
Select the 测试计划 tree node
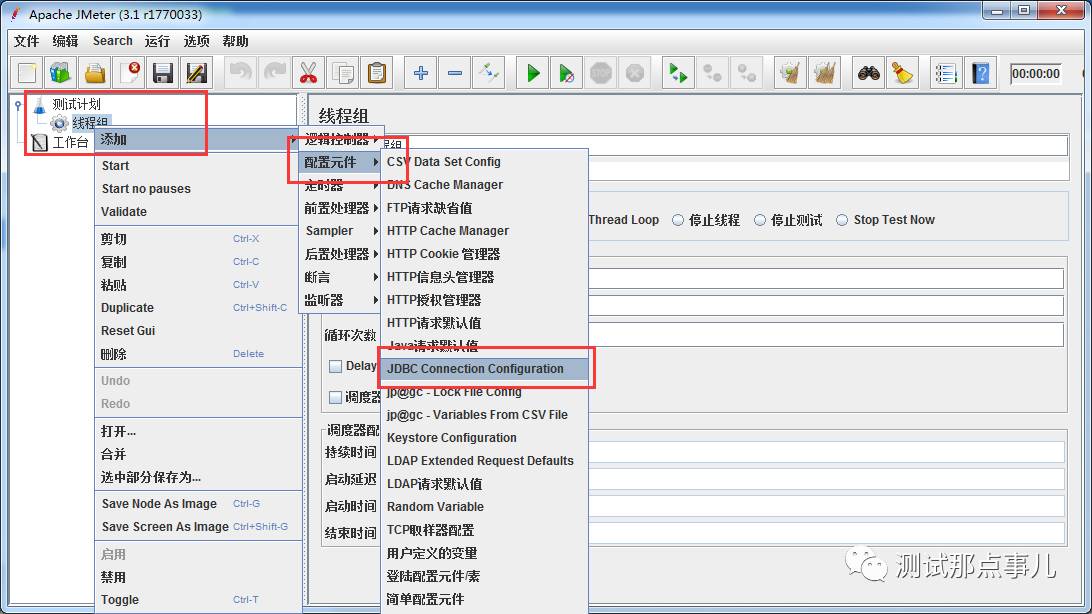(x=76, y=104)
